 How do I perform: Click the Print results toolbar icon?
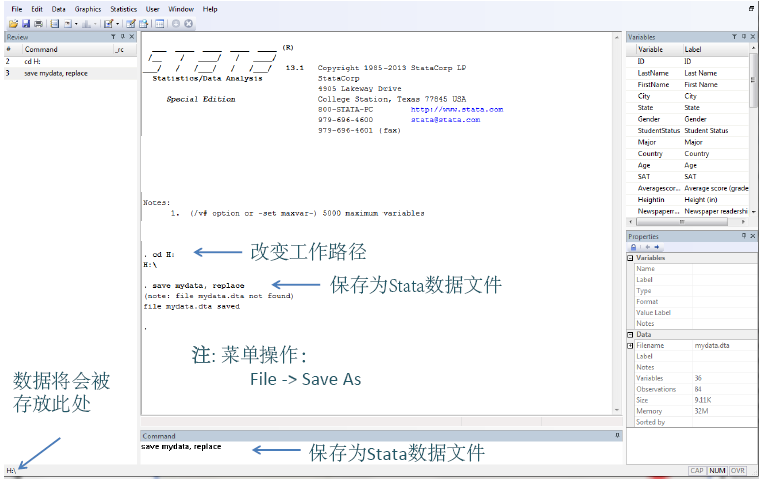(x=38, y=23)
